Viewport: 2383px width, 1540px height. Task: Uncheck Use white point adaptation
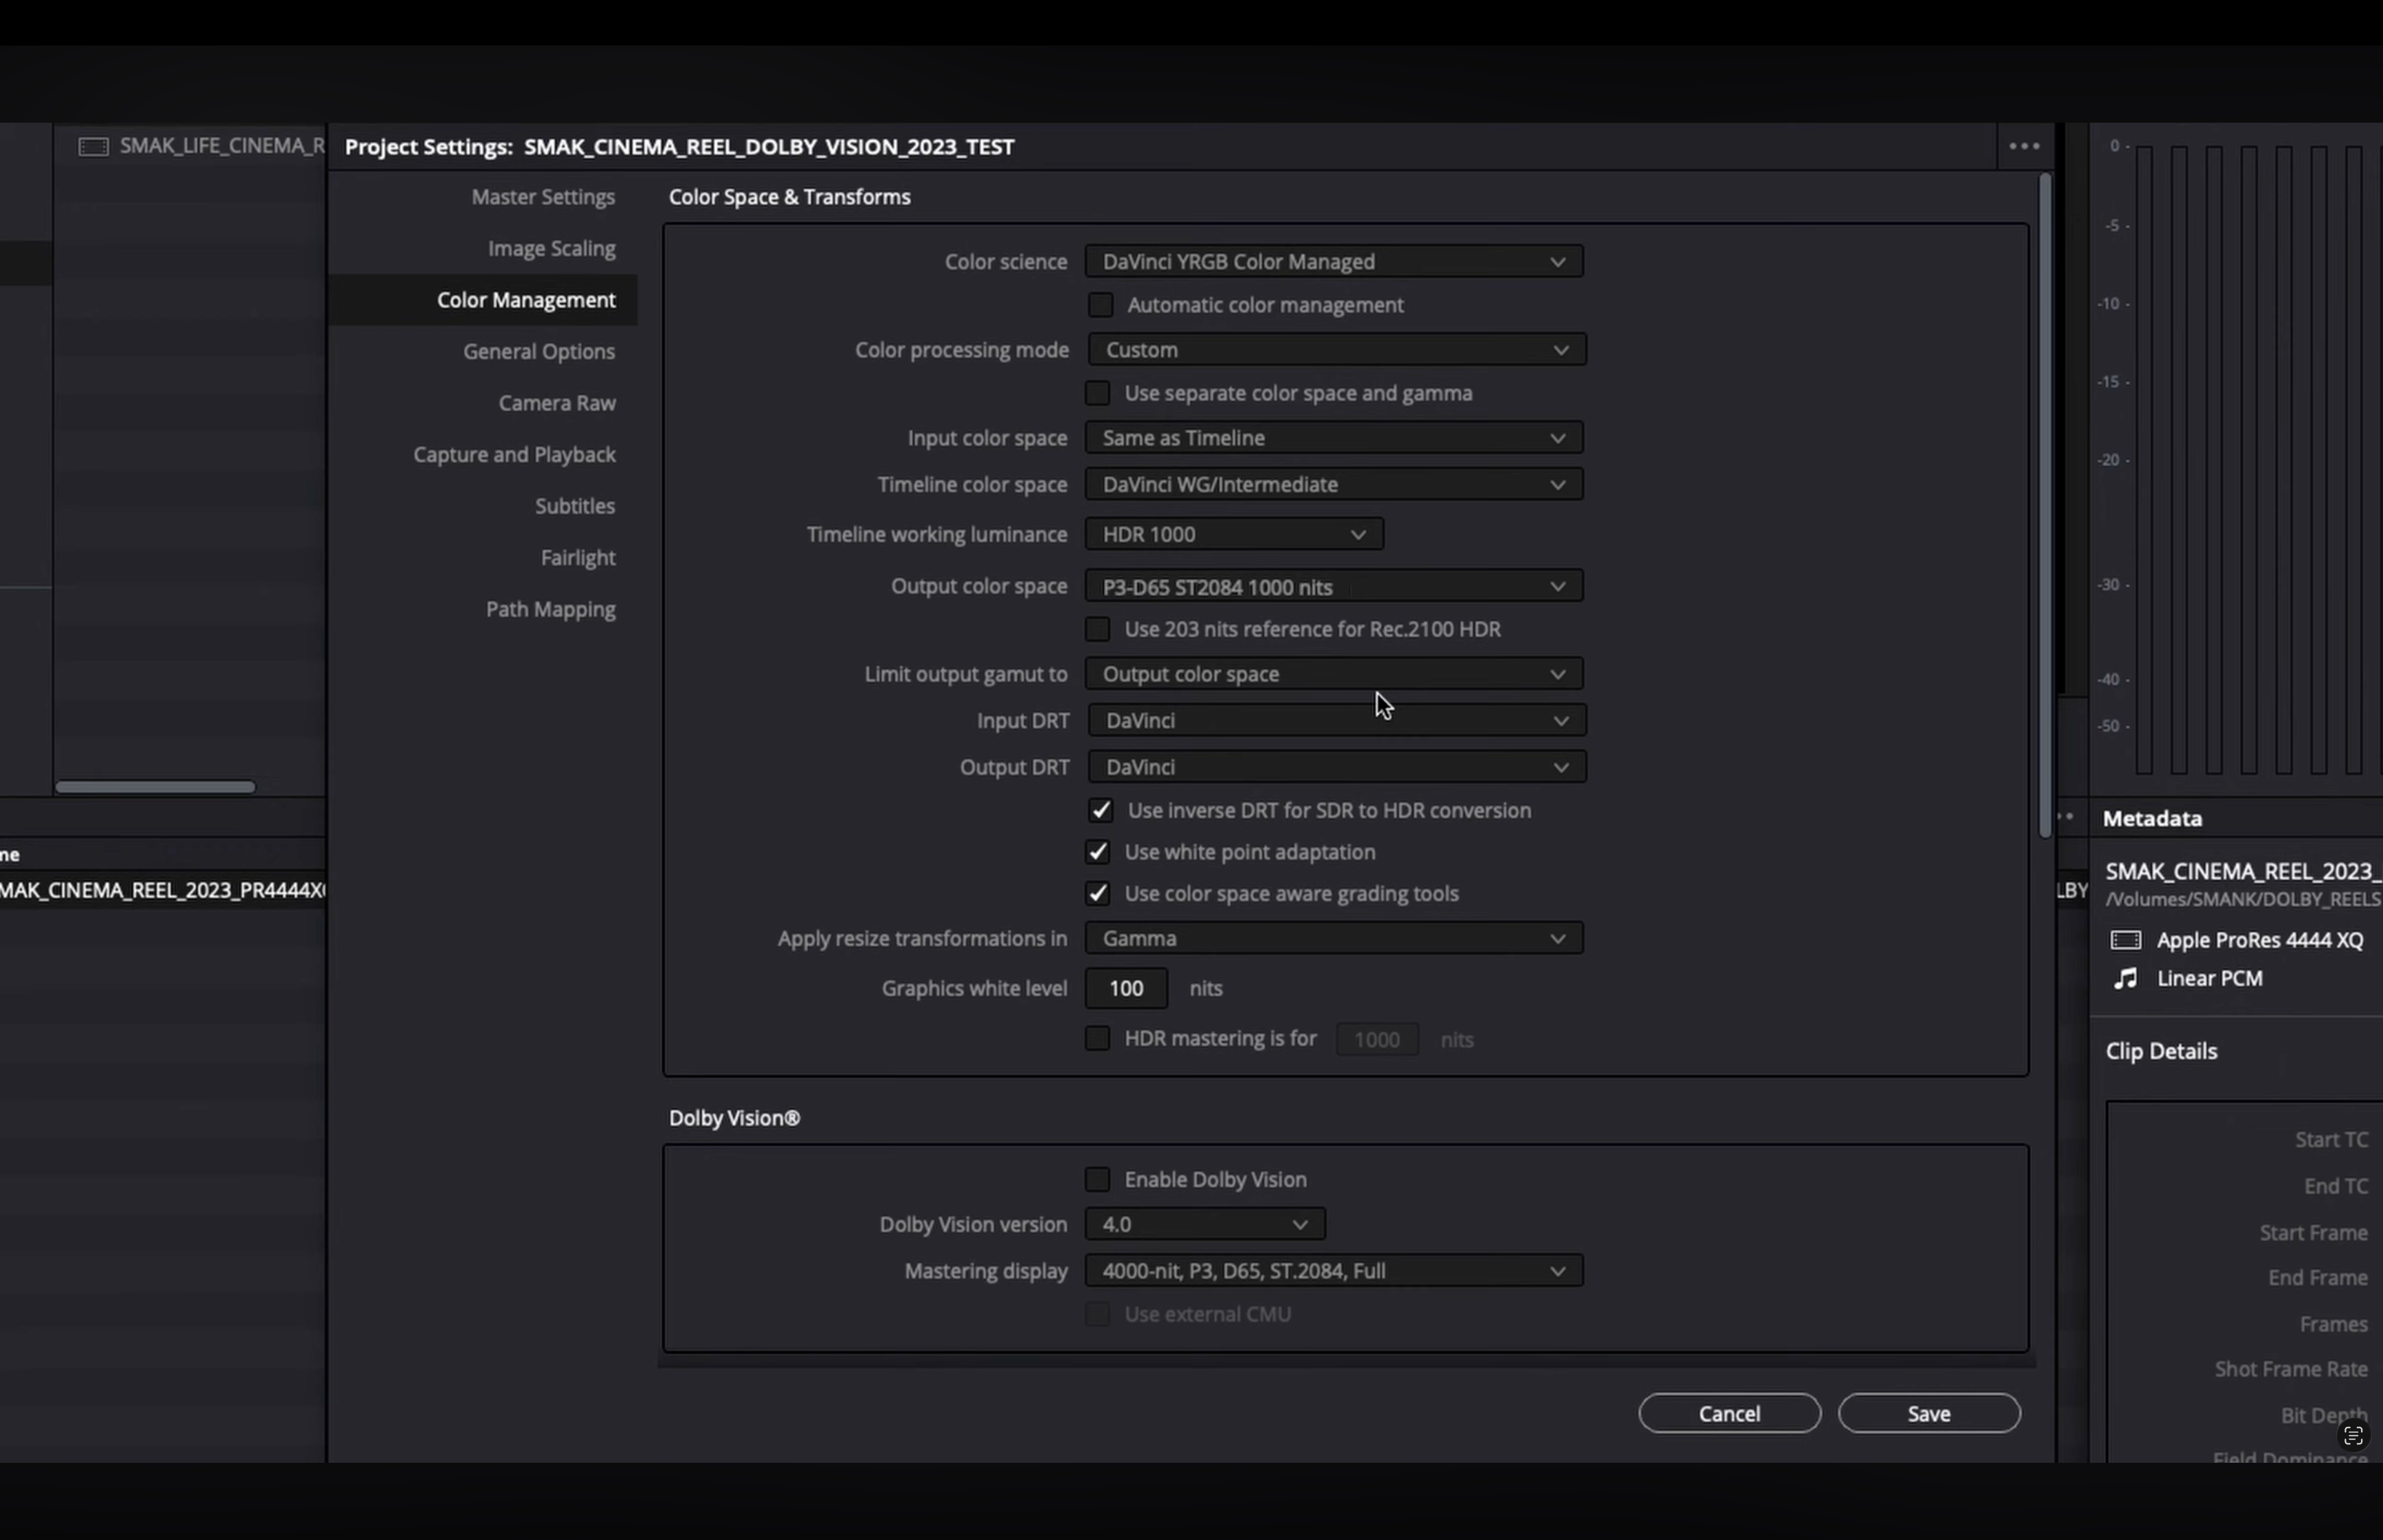pos(1098,852)
